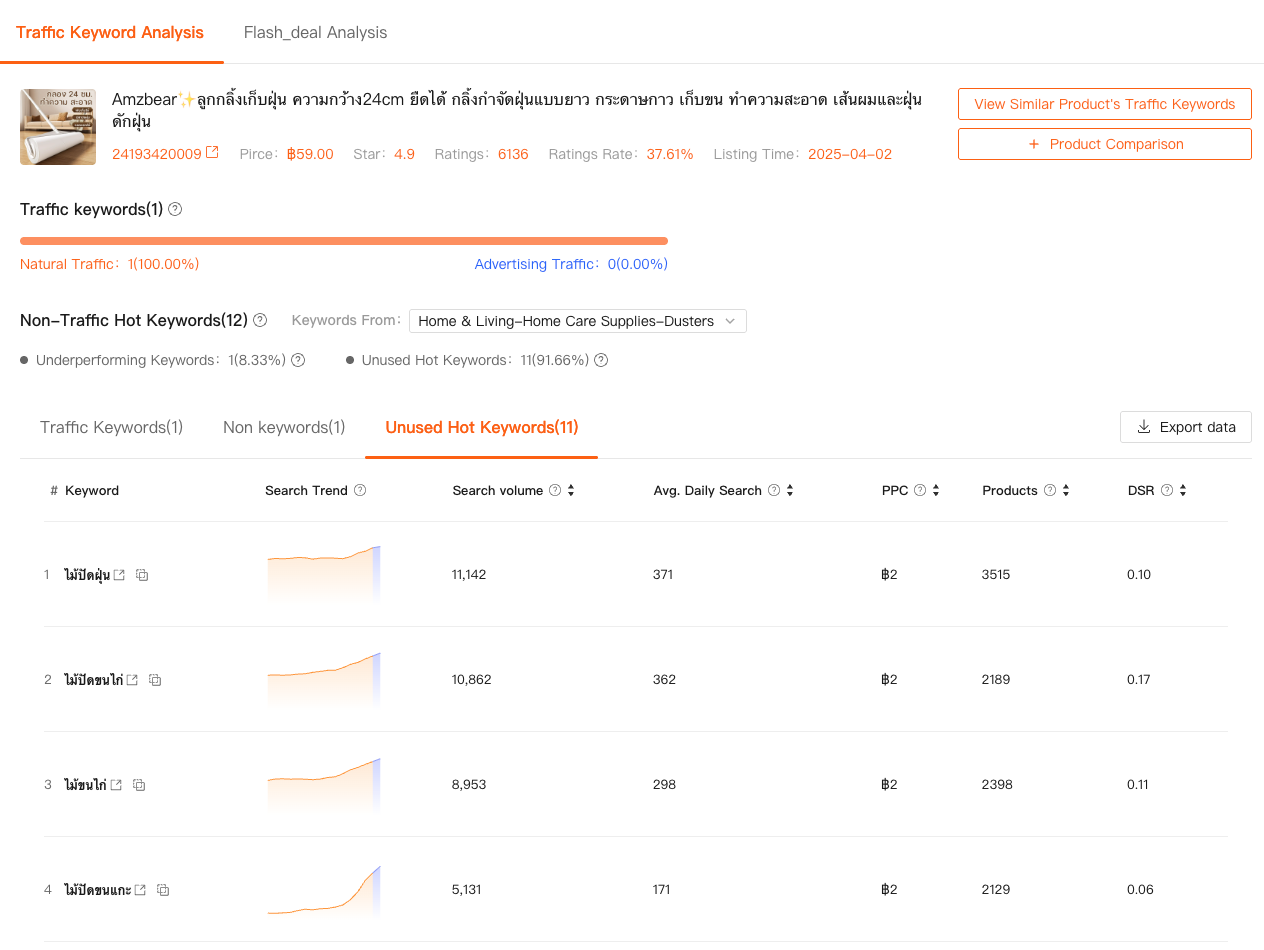Copy the keyword ไม้ปัดขนไก่
This screenshot has height=950, width=1264.
[x=155, y=680]
